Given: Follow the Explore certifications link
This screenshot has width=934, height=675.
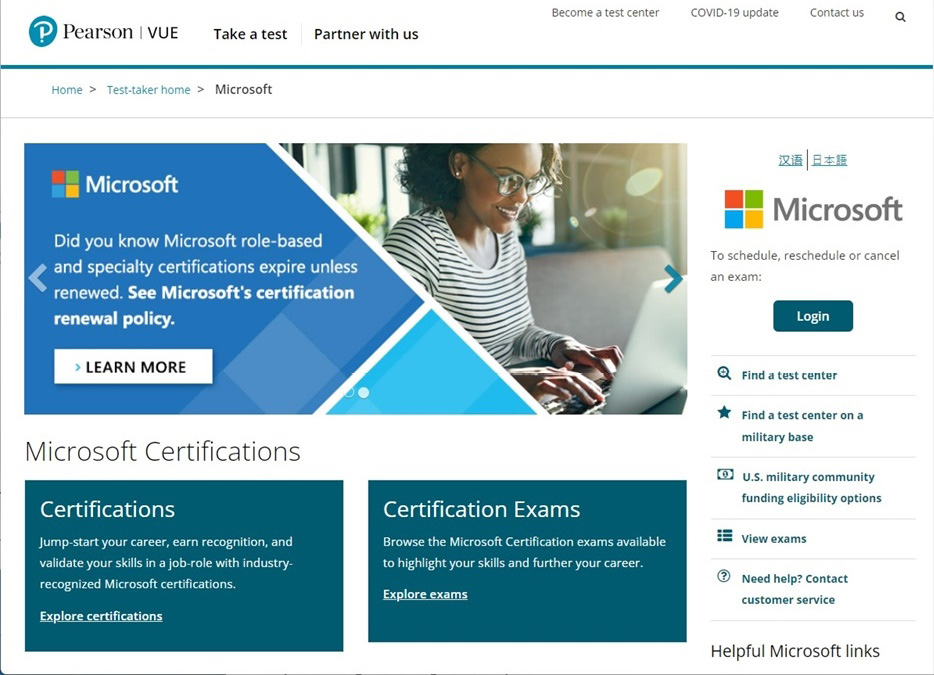Looking at the screenshot, I should [101, 616].
